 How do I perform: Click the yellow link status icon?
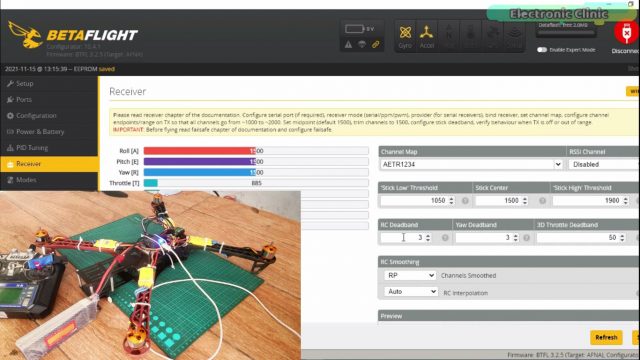(x=376, y=44)
